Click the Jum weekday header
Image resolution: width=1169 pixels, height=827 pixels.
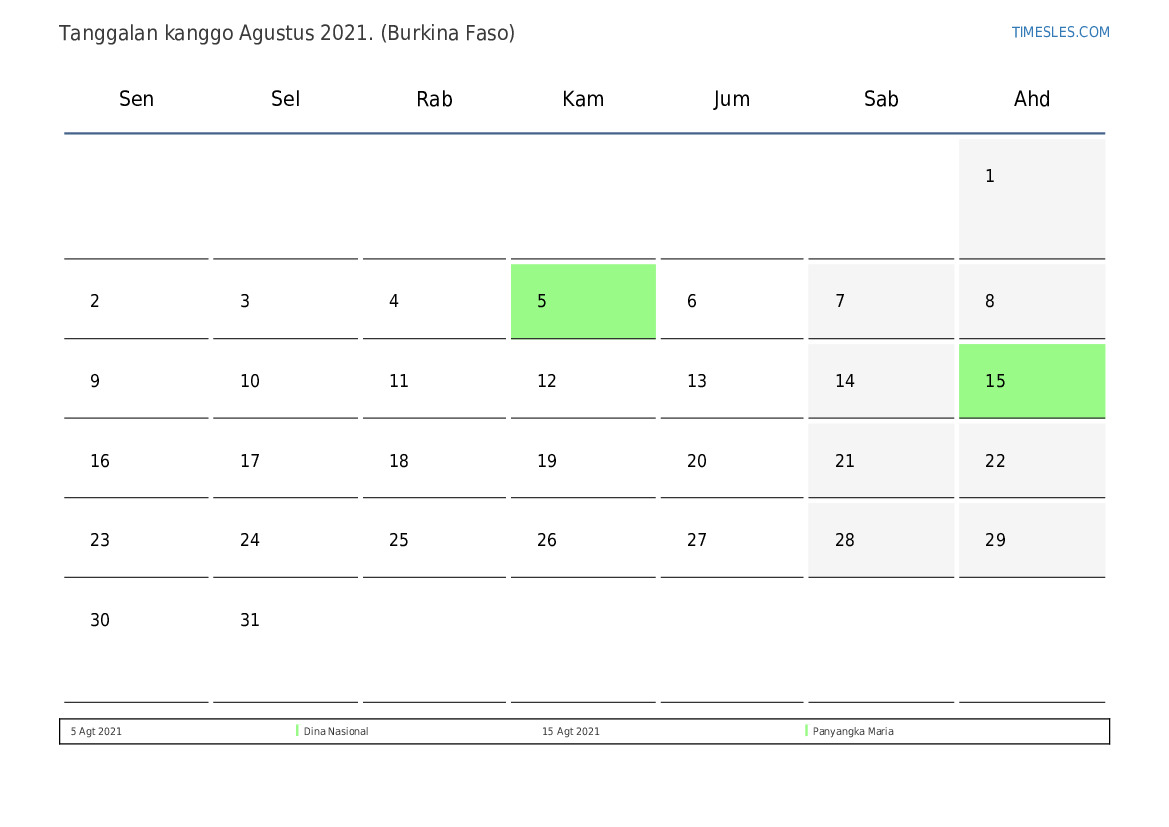[x=732, y=99]
